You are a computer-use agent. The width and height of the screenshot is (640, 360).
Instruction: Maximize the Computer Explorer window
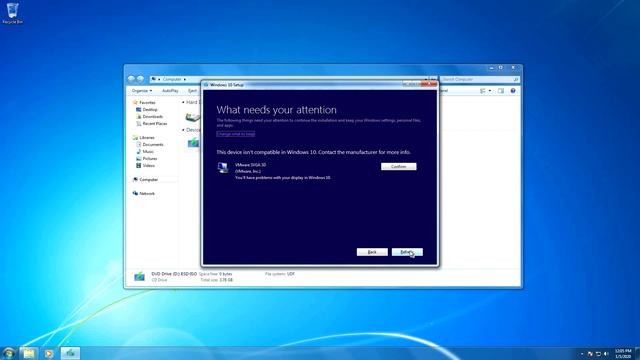point(501,68)
